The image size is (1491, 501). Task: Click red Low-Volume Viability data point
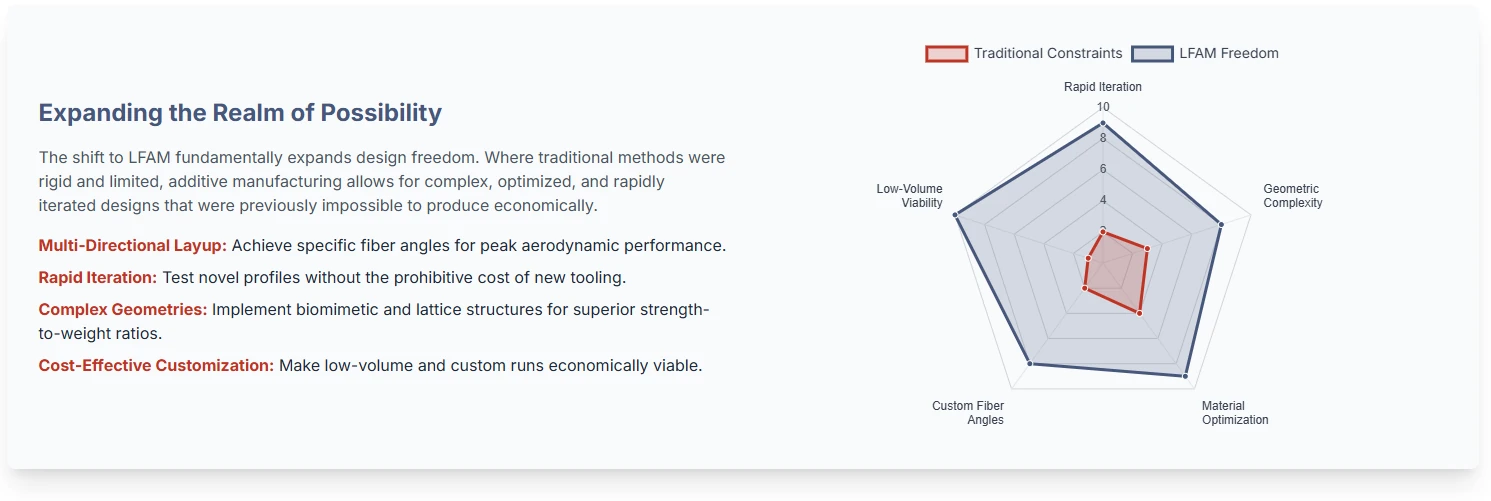[x=1088, y=258]
